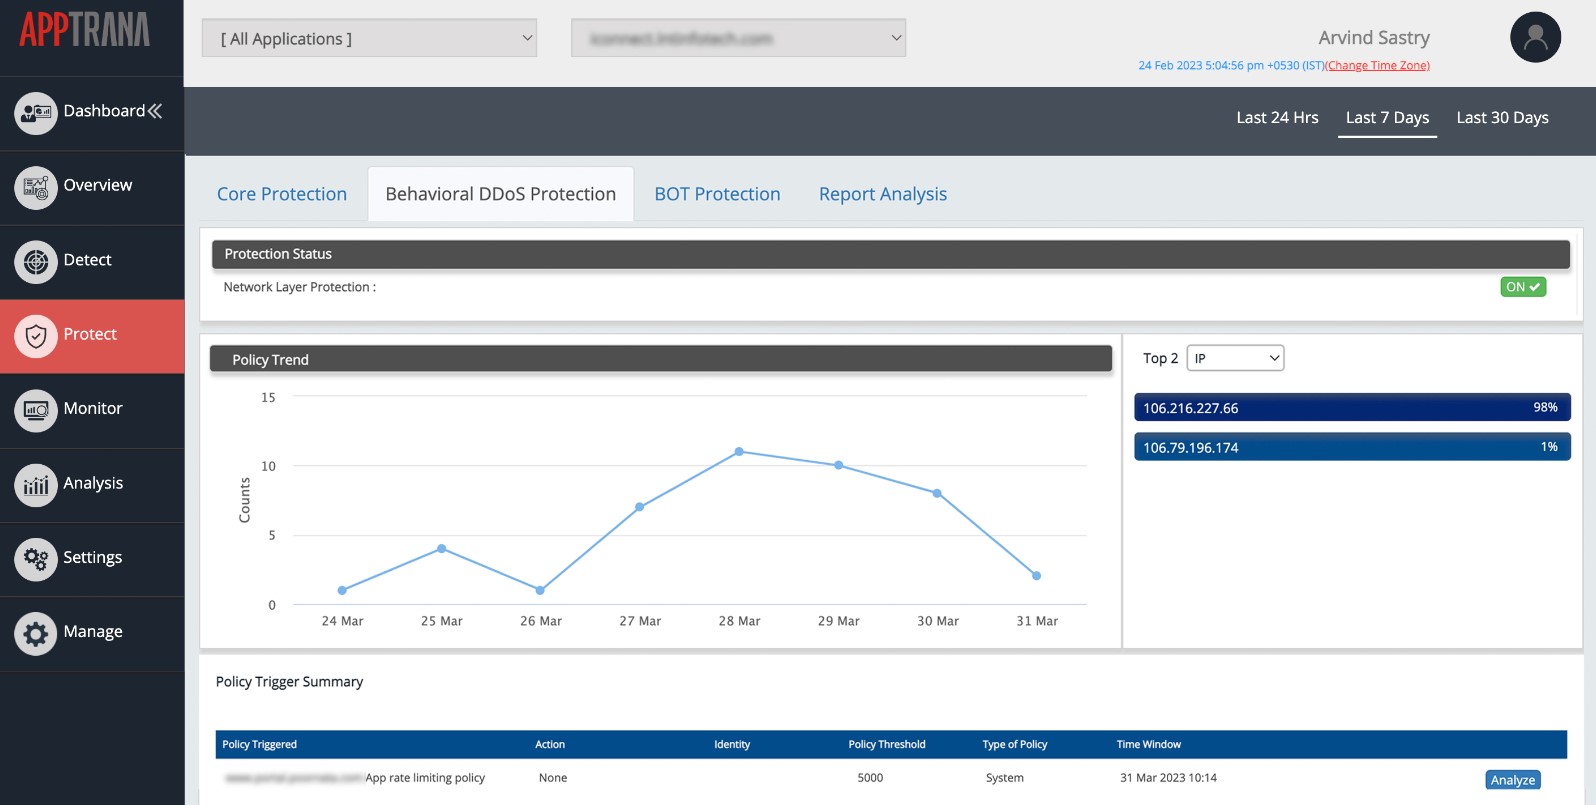Toggle Network Layer Protection ON switch
This screenshot has height=805, width=1596.
pos(1523,287)
